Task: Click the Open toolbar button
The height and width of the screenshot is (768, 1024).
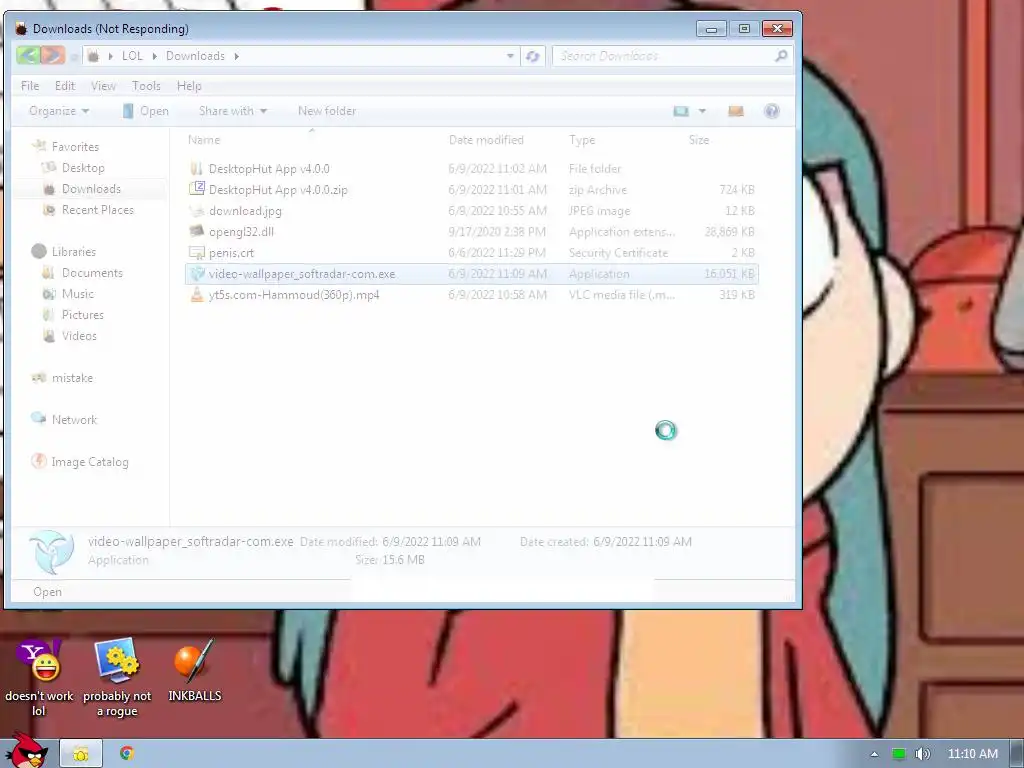Action: click(146, 111)
